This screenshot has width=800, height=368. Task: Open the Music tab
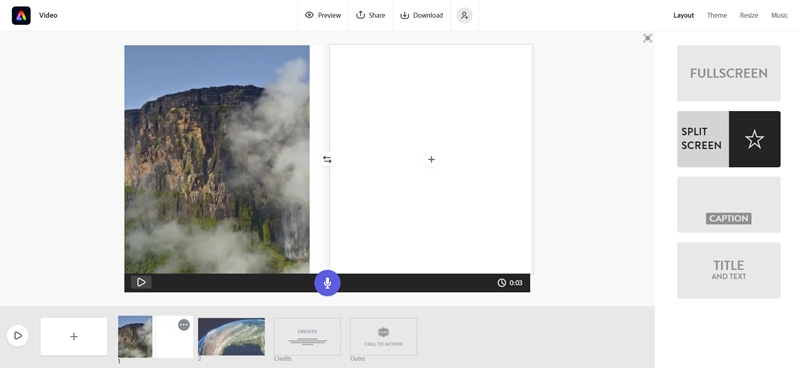[x=780, y=15]
